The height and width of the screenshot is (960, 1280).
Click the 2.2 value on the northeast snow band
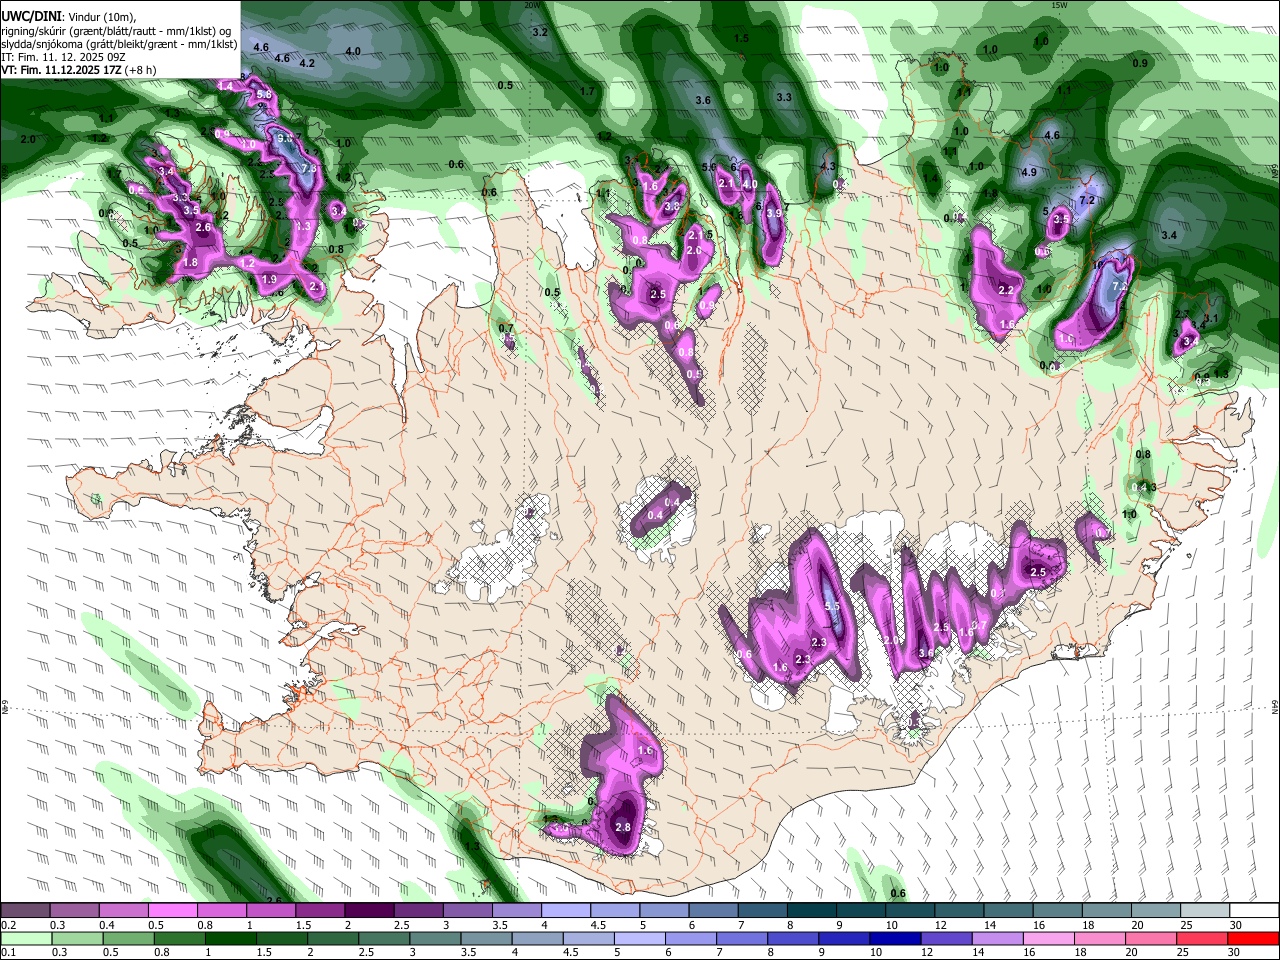[1006, 290]
